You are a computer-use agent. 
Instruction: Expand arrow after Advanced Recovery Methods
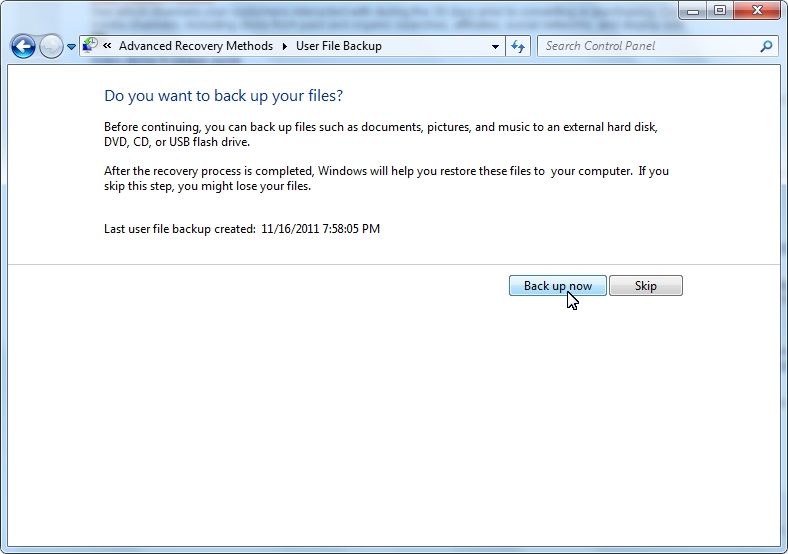[284, 46]
